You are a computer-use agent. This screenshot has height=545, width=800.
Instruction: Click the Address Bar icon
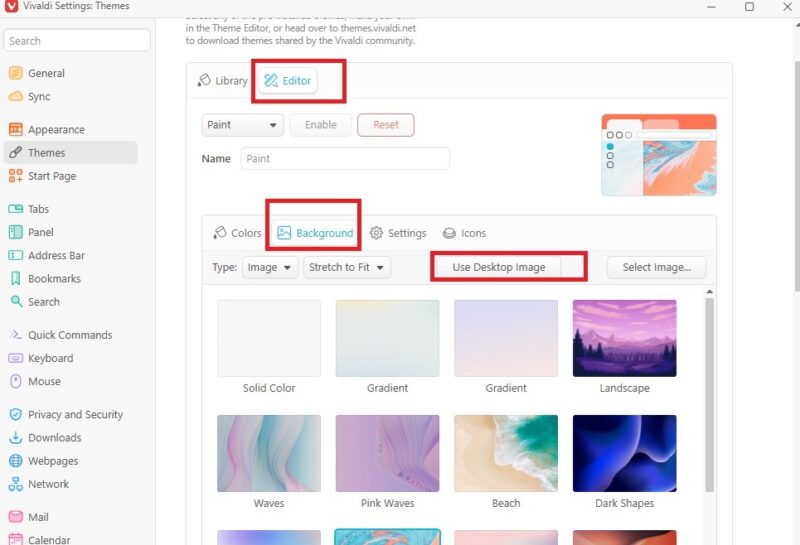point(15,255)
